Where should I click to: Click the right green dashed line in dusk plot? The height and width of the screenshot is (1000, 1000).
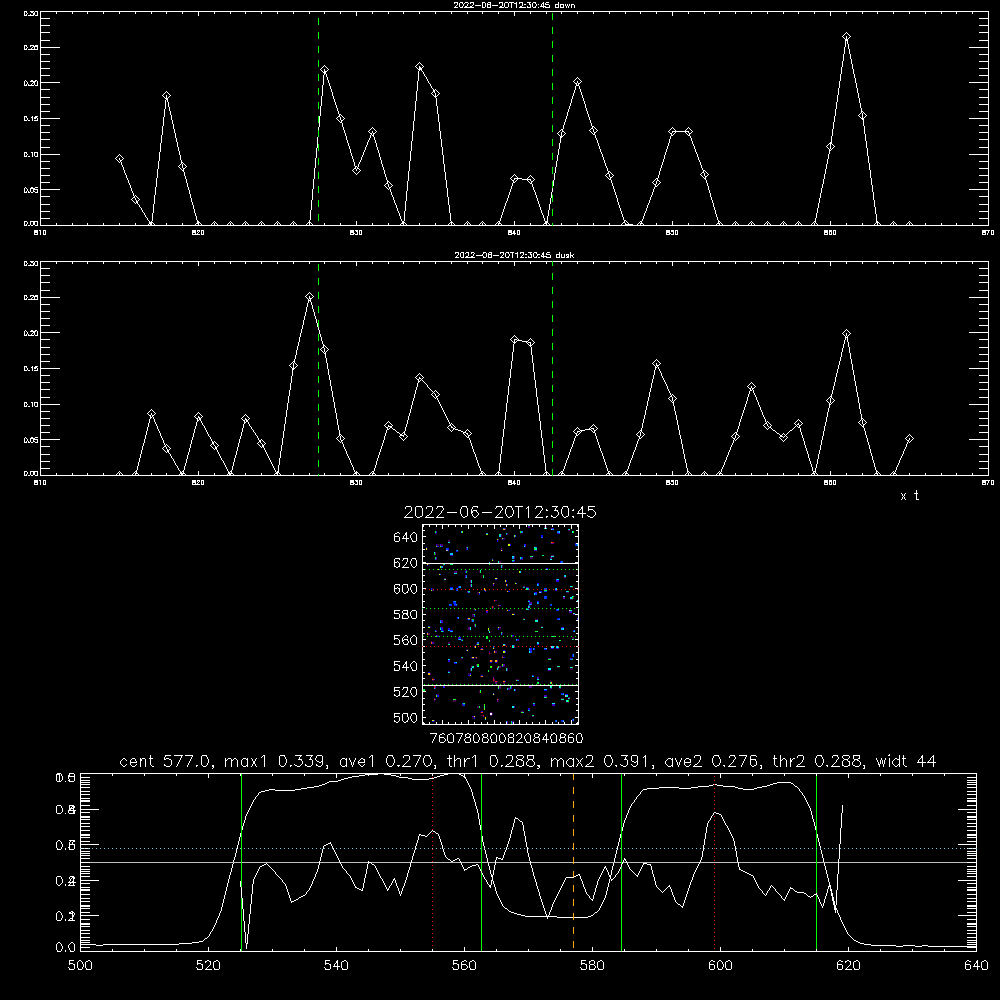[x=552, y=369]
